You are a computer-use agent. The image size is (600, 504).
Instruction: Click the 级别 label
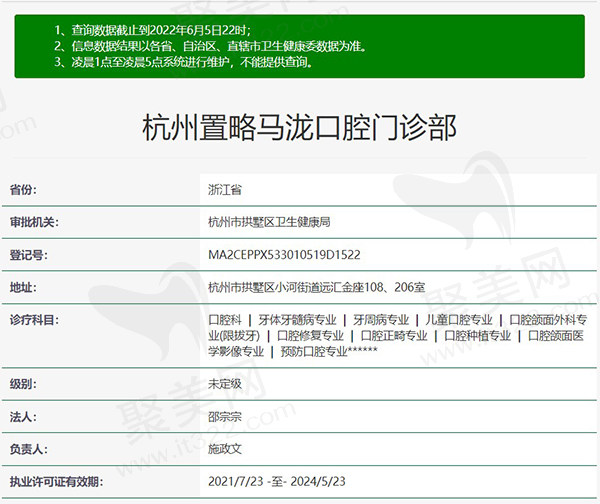point(23,384)
